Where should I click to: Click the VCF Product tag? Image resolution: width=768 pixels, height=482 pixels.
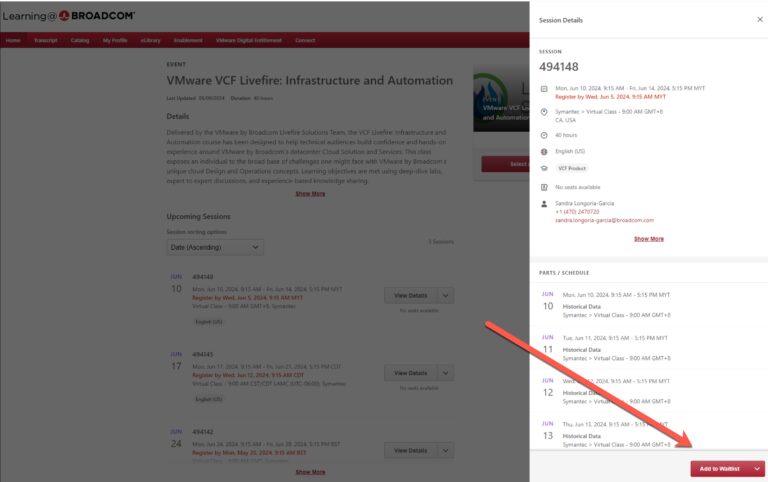(572, 168)
